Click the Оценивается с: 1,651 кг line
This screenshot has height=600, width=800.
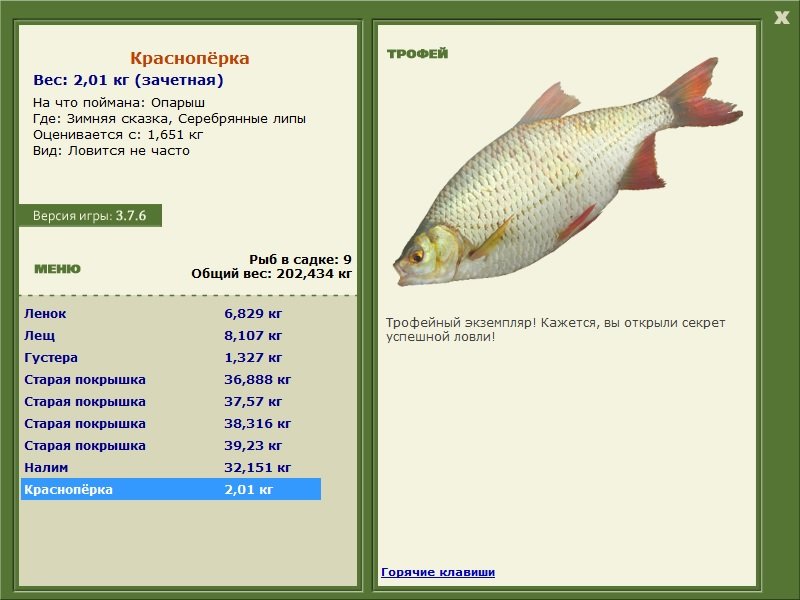118,135
